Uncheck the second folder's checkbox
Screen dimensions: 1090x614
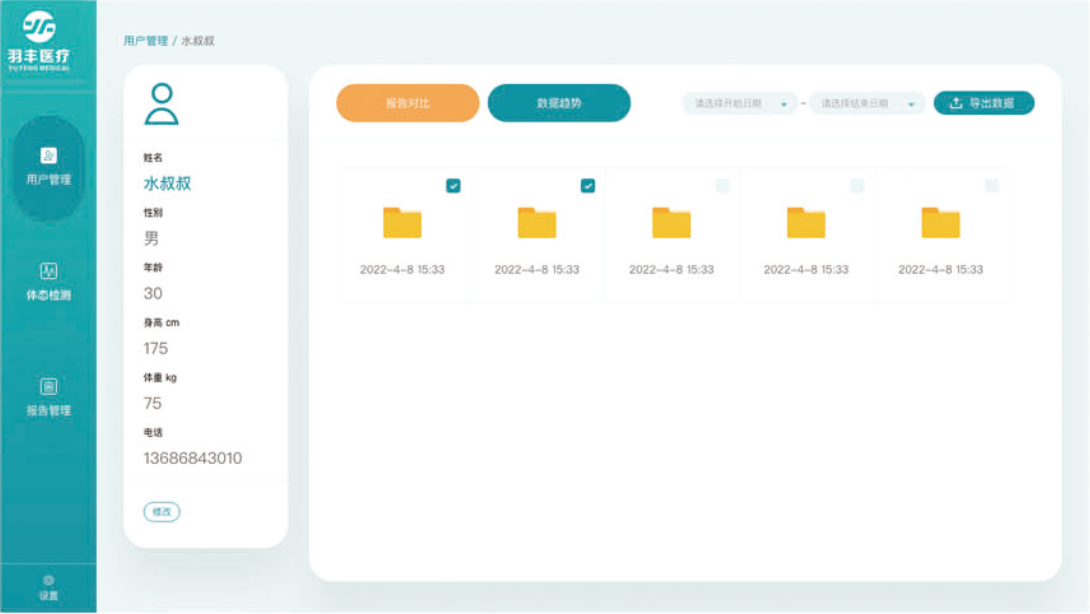pyautogui.click(x=588, y=186)
